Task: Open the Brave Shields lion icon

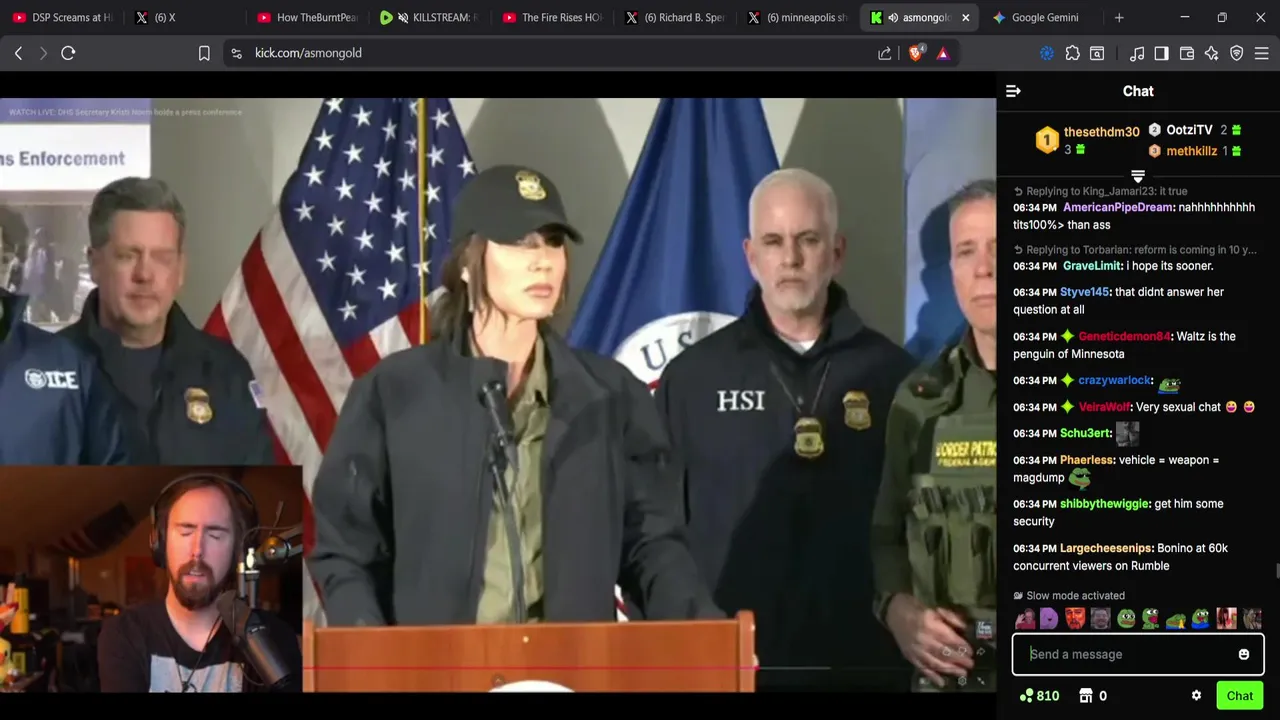Action: (x=915, y=53)
